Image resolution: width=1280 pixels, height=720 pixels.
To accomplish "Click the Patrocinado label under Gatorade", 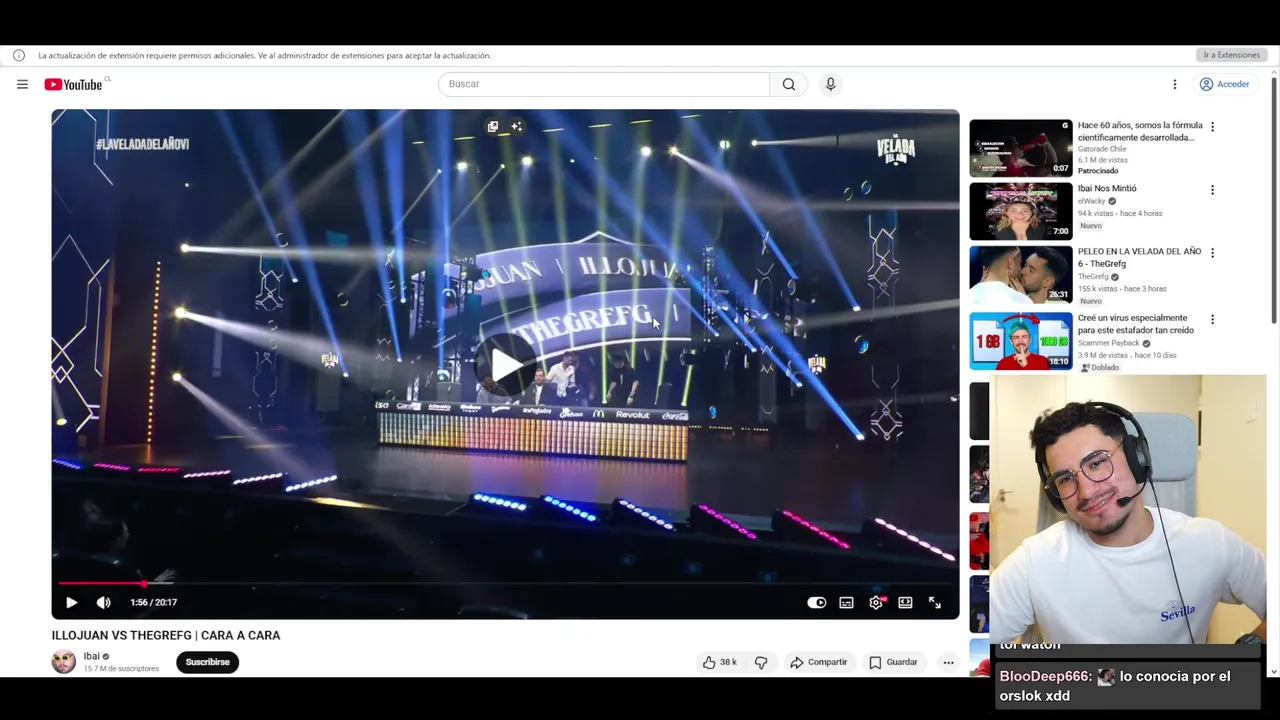I will [x=1098, y=171].
